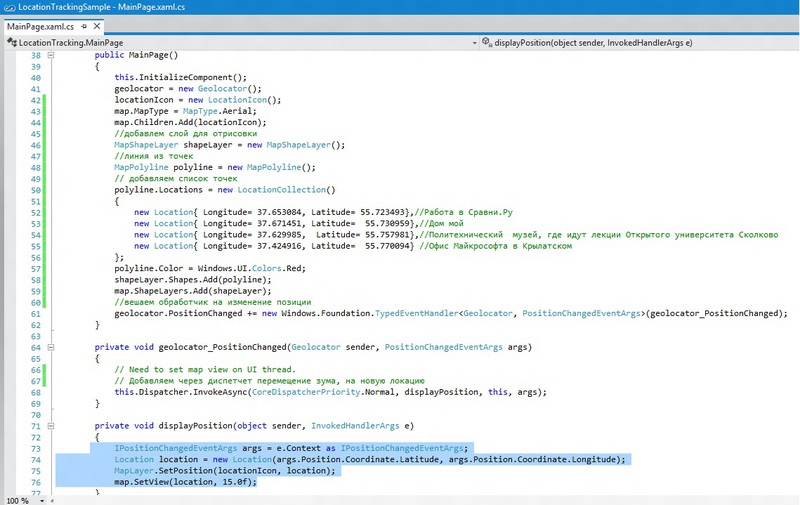Click on this.InitializeComponent(); code line

point(181,78)
